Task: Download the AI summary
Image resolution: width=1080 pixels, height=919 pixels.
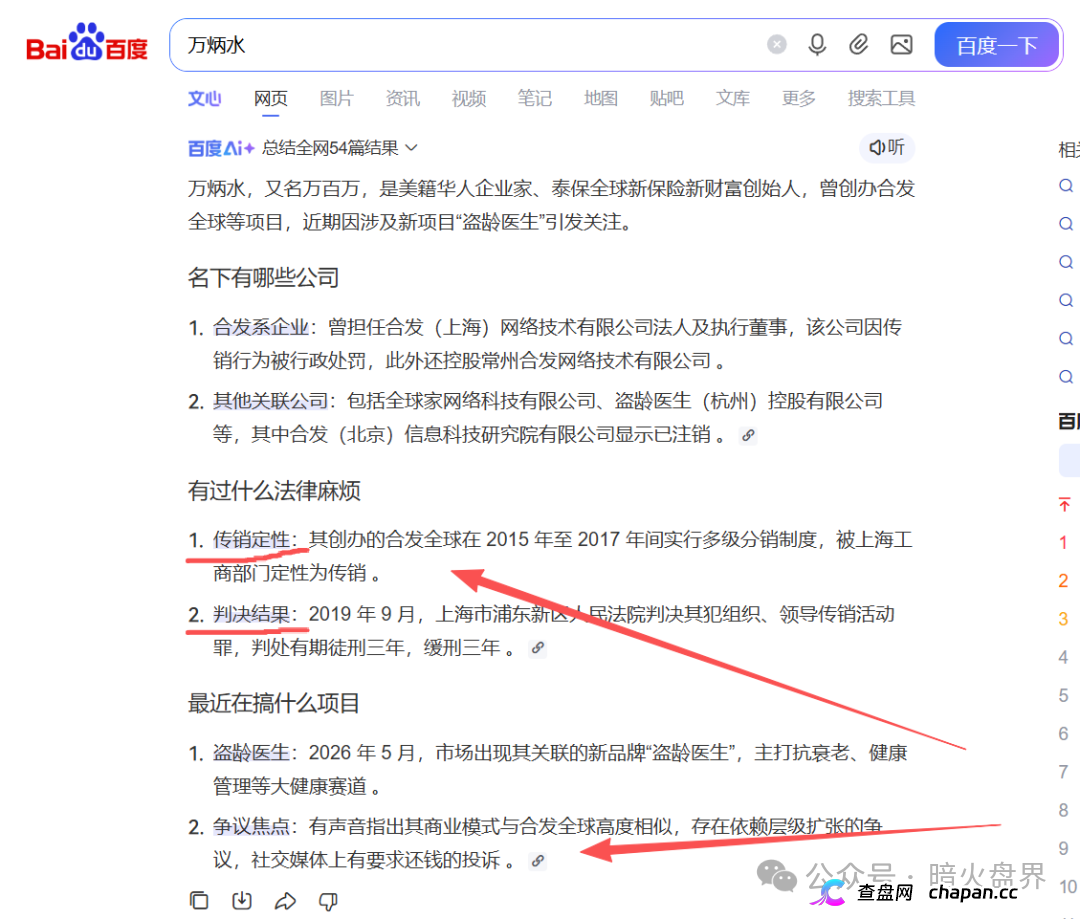Action: click(242, 900)
